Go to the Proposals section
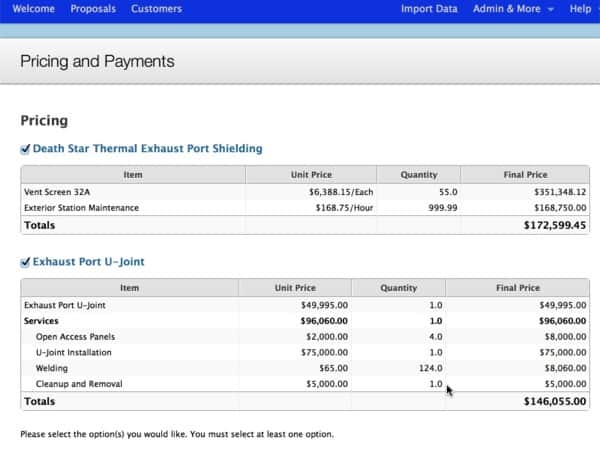 pos(93,9)
